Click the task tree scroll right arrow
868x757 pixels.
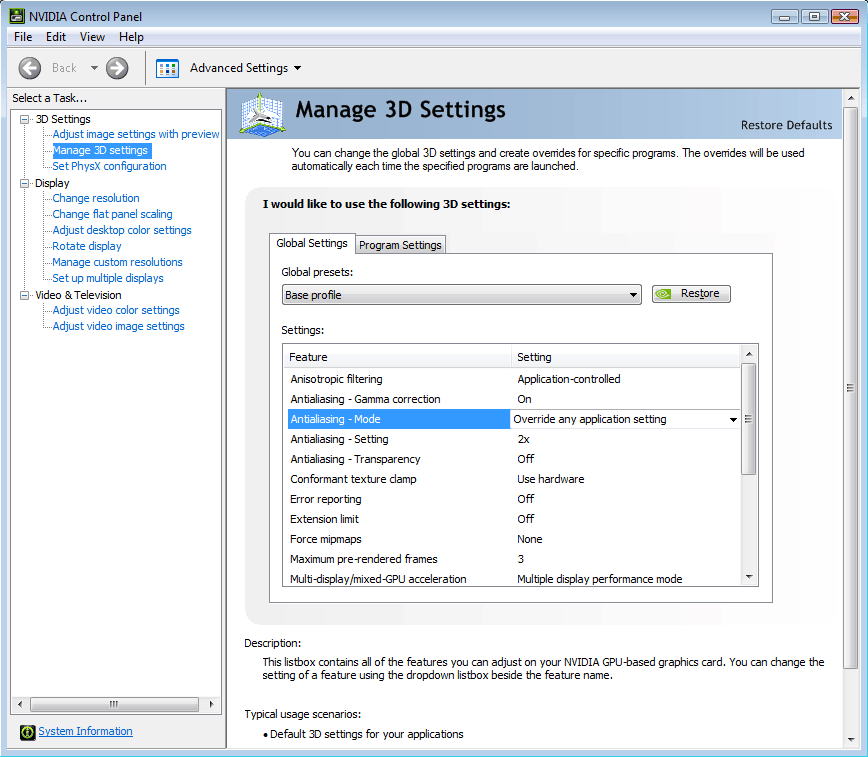point(211,704)
